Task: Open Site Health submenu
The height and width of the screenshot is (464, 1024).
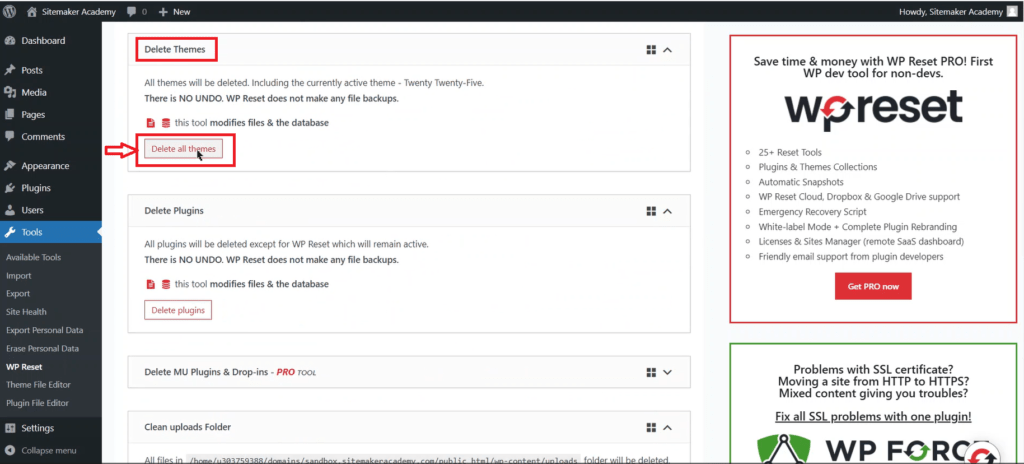Action: pyautogui.click(x=26, y=312)
